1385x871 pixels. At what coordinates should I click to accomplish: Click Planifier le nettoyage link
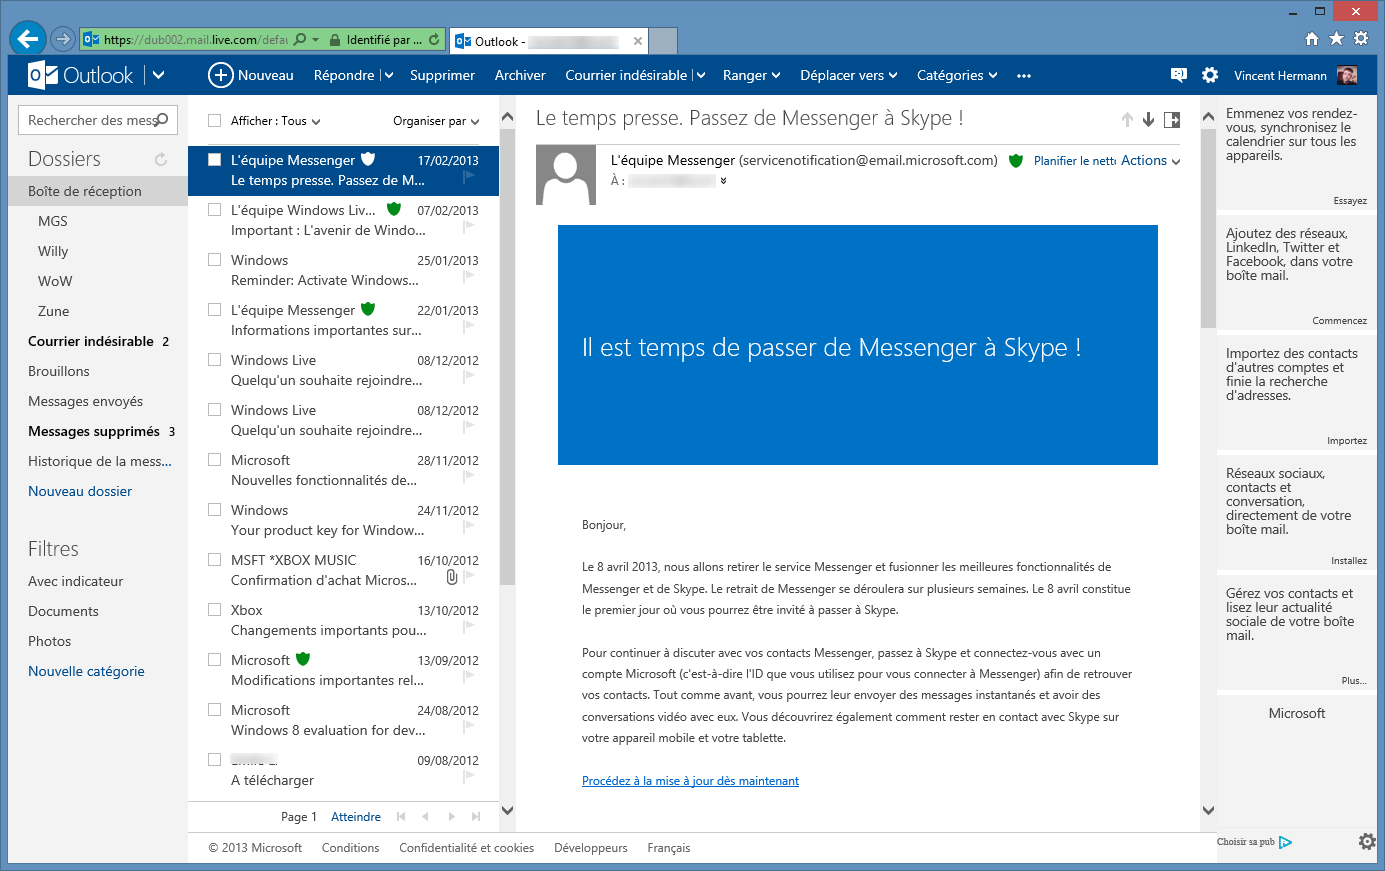1074,160
